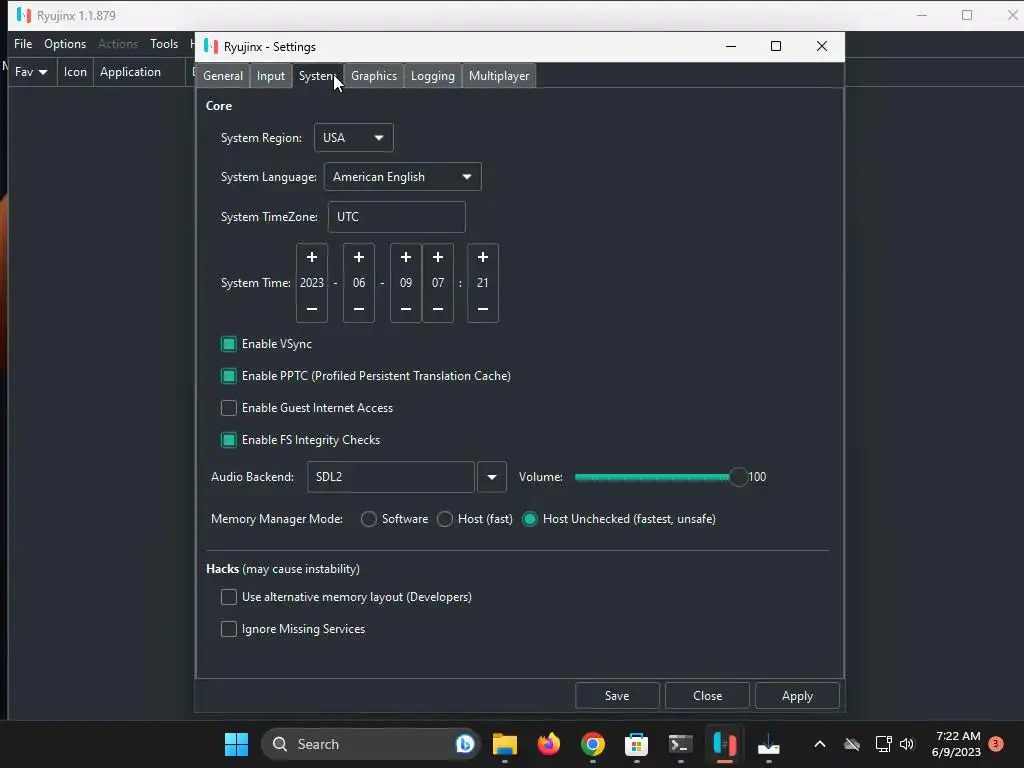Decrease the System Time month value
Screen dimensions: 1024x768
[x=359, y=309]
